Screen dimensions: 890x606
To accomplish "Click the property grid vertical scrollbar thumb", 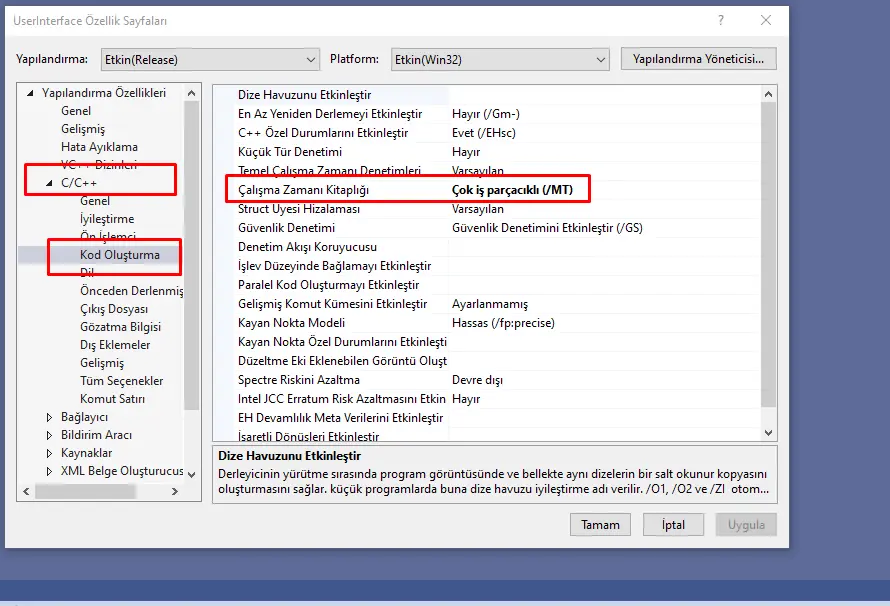I will [769, 254].
